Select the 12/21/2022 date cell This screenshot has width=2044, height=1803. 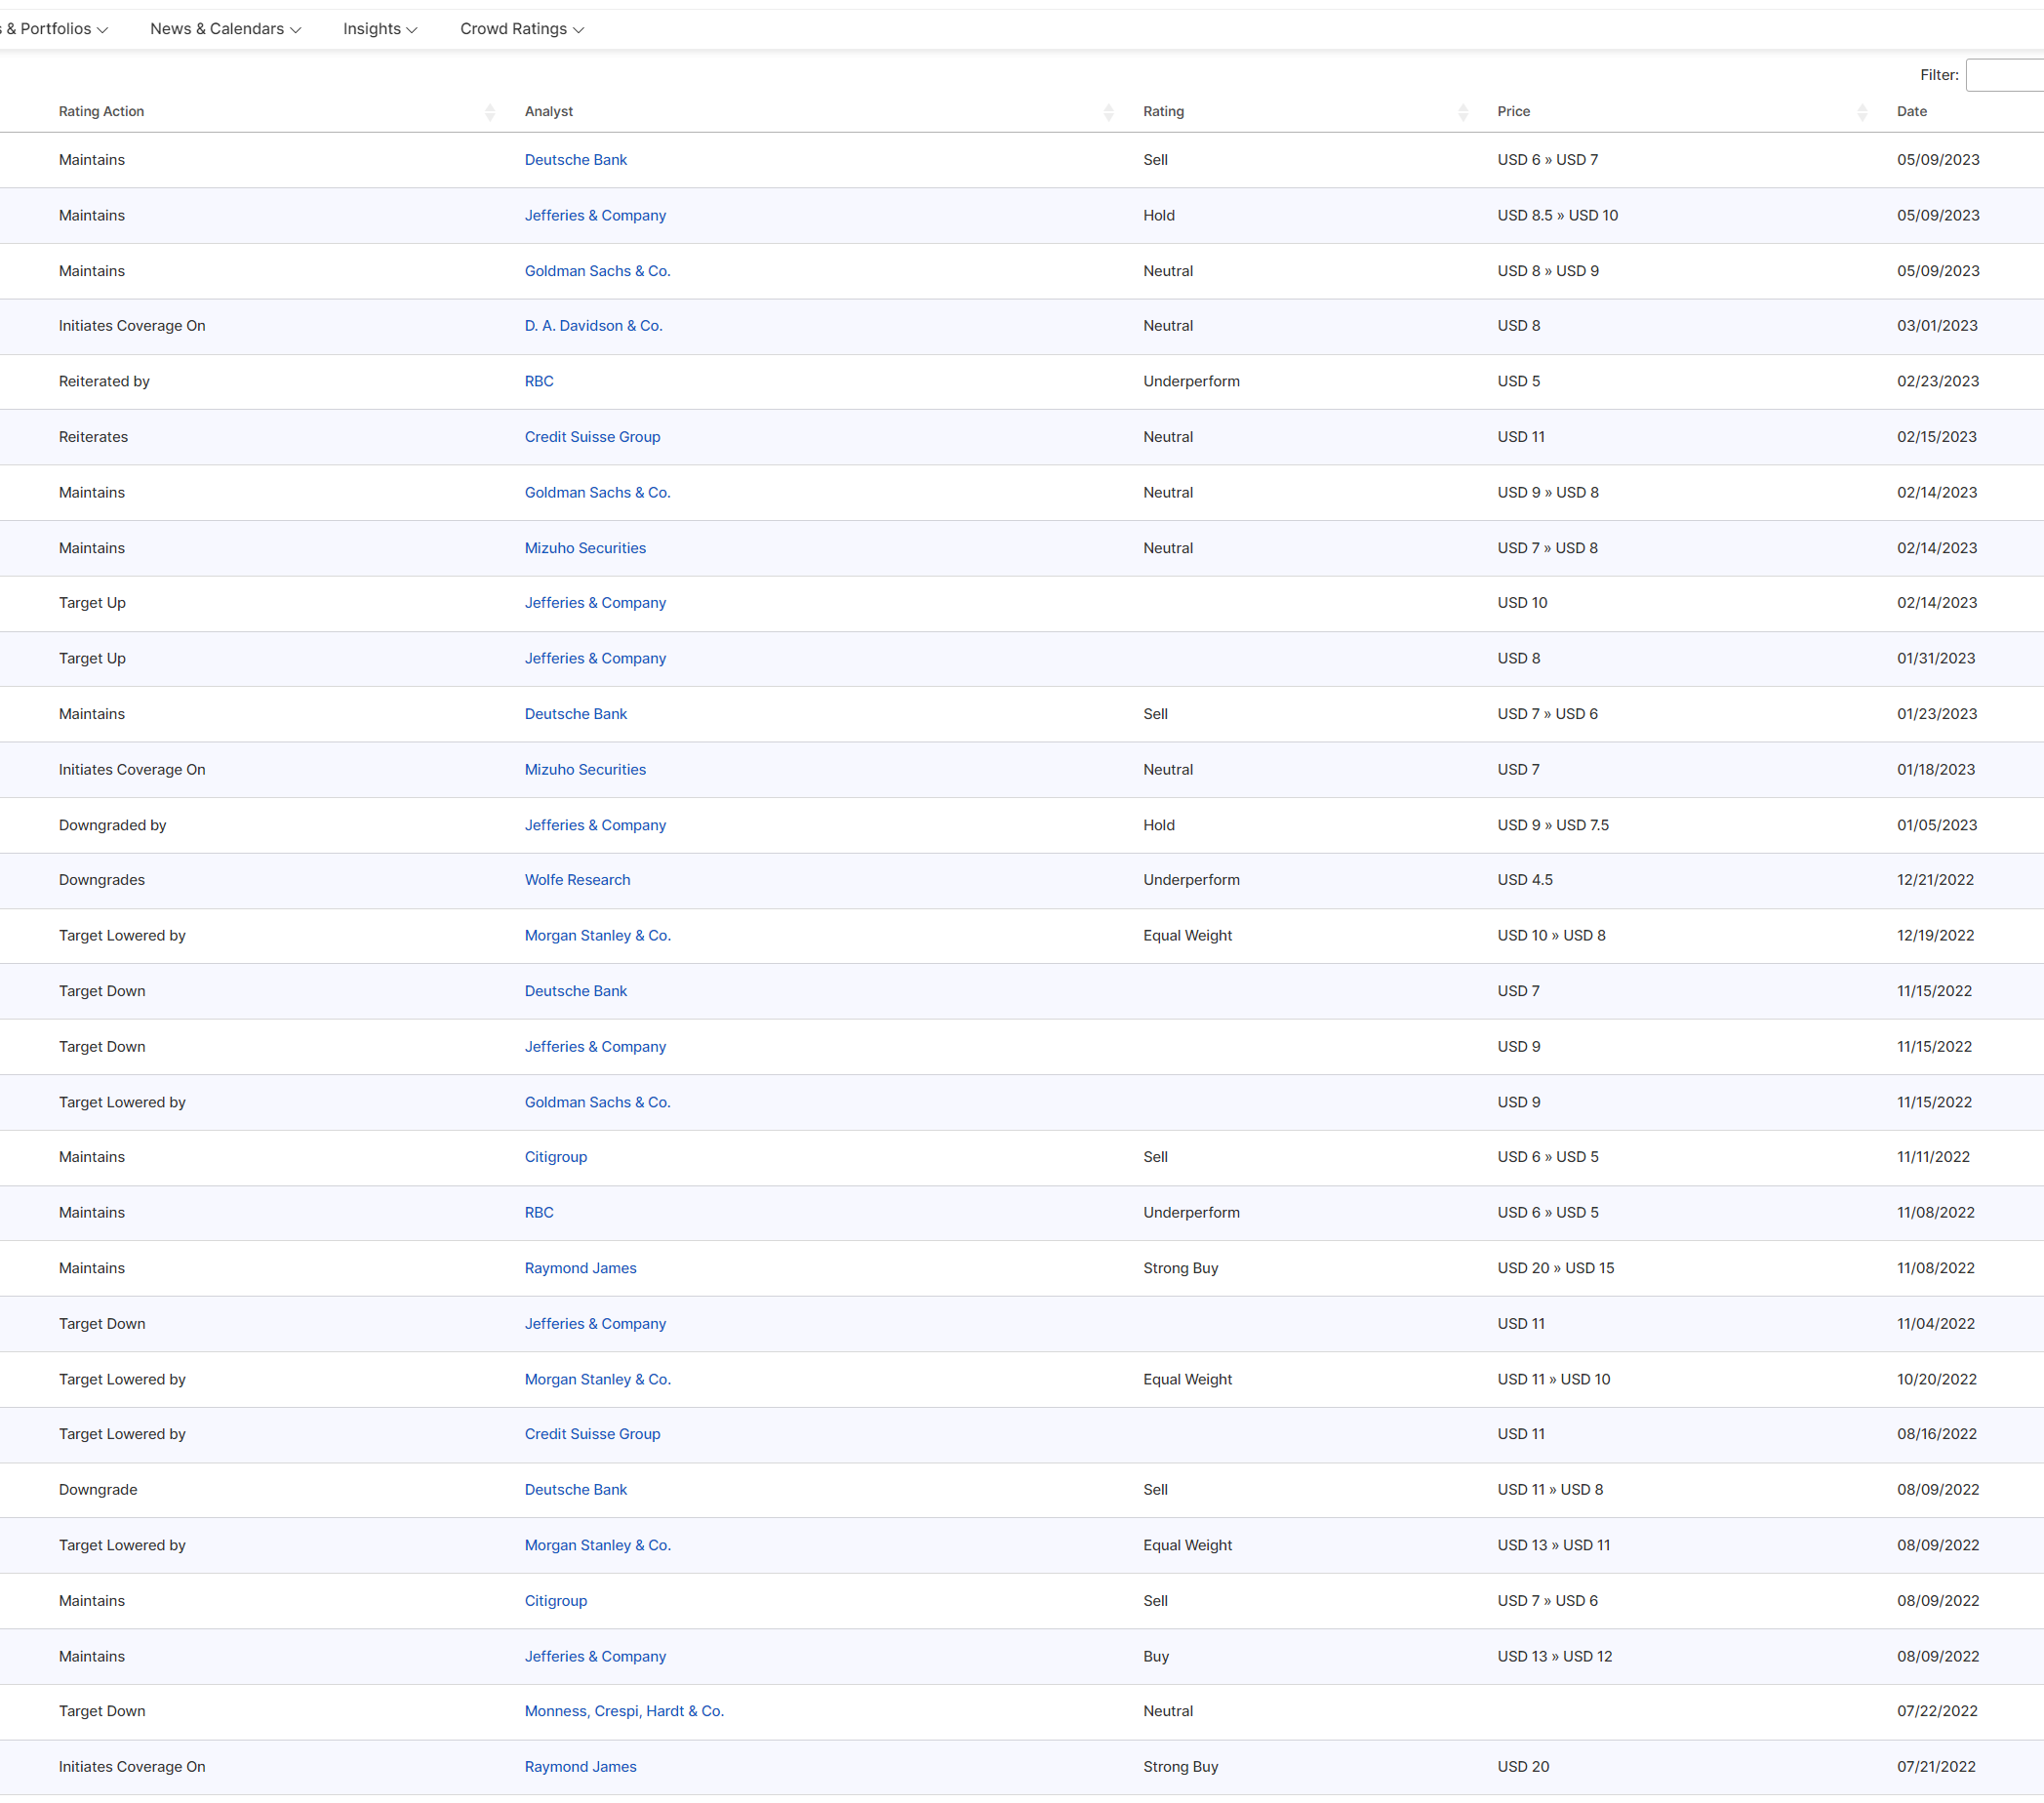coord(1935,880)
